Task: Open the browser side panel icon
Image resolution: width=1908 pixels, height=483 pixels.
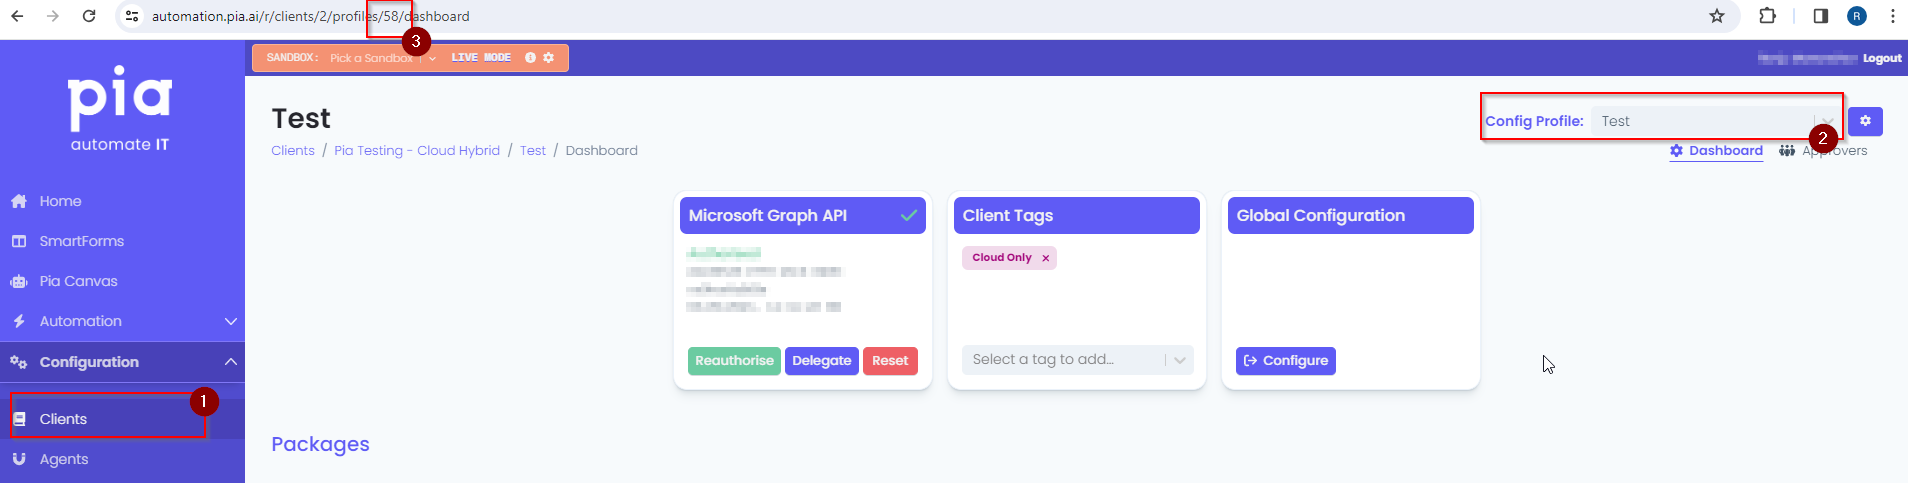Action: tap(1820, 16)
